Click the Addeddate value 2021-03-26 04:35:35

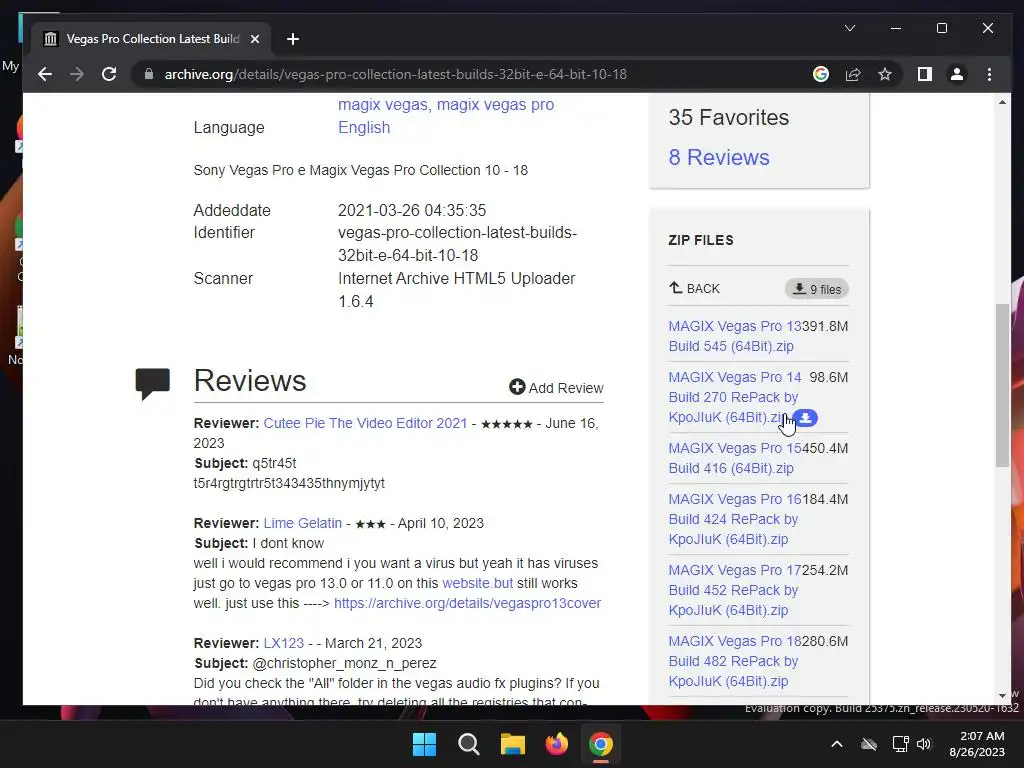[x=412, y=210]
